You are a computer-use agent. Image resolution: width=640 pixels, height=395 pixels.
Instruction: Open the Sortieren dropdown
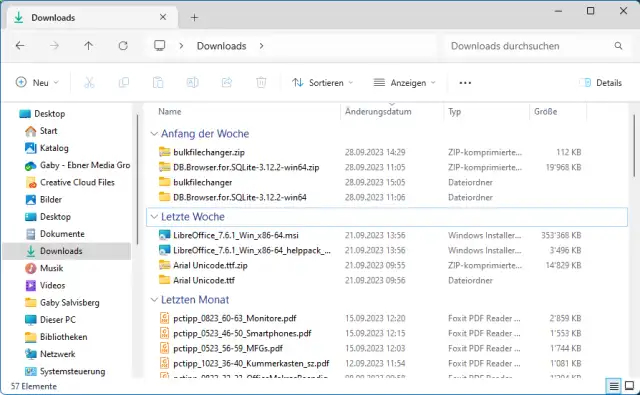click(x=322, y=83)
